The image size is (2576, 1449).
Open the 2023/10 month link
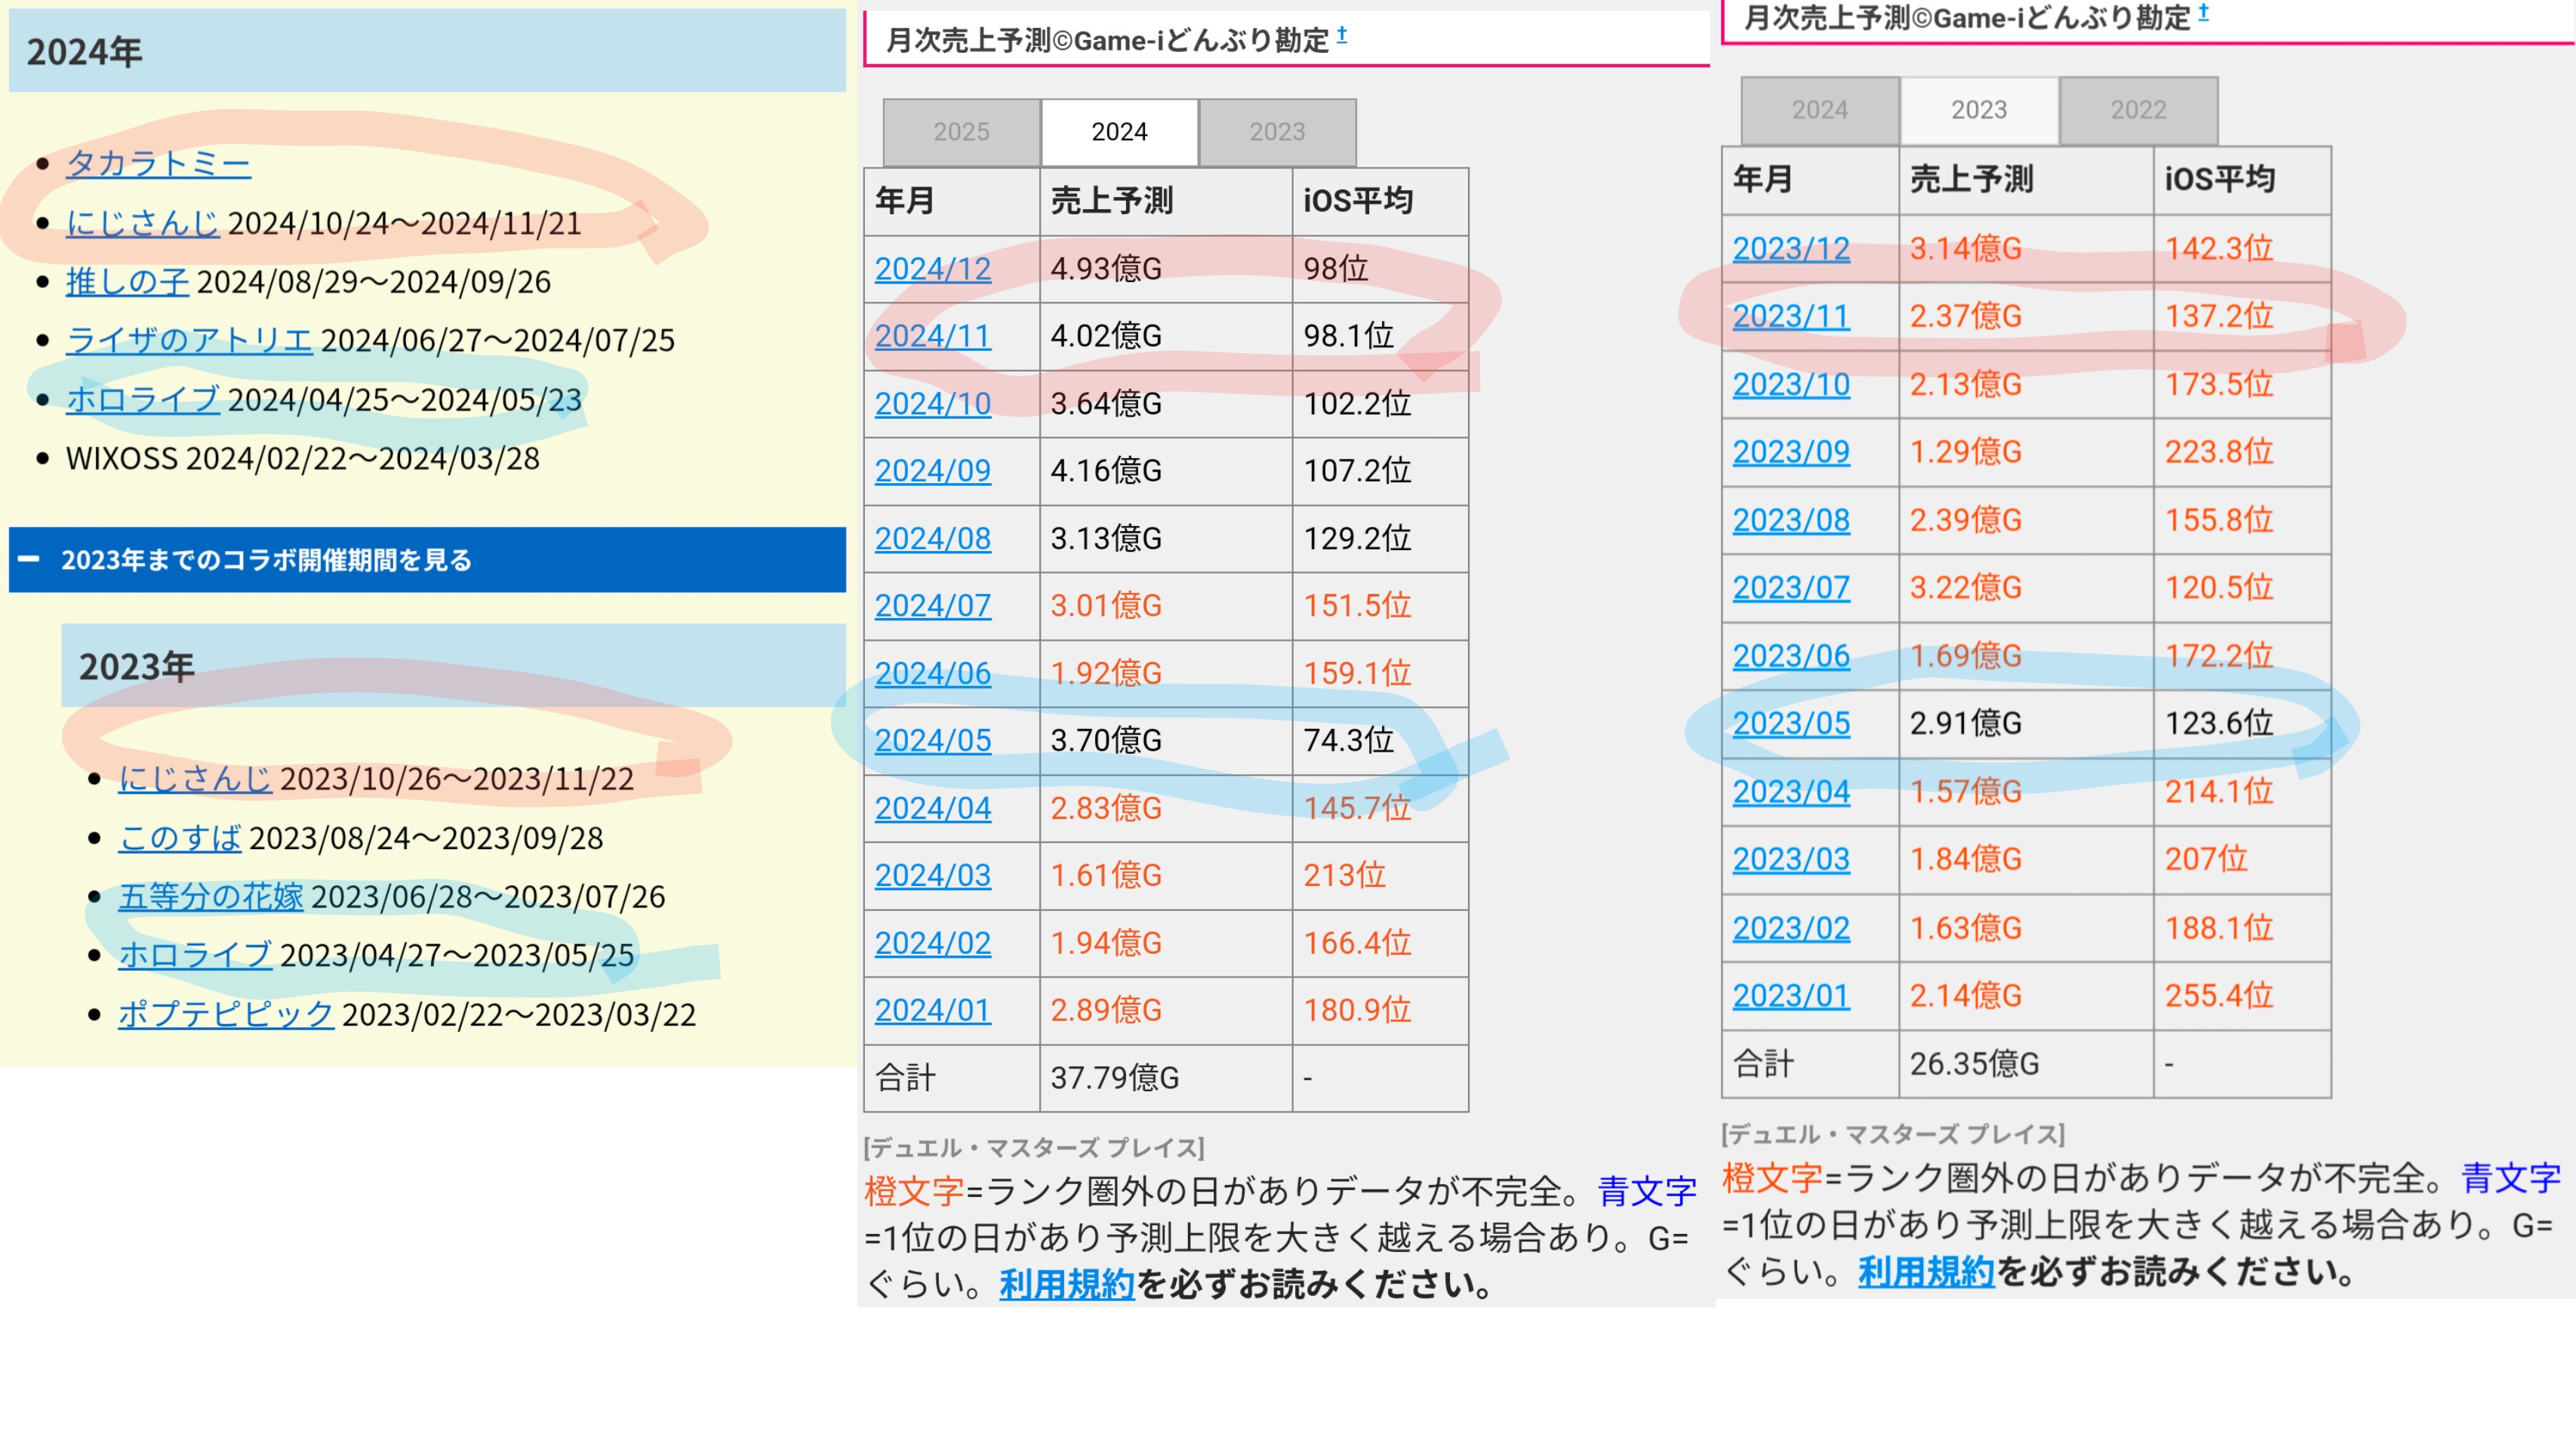(x=1791, y=385)
